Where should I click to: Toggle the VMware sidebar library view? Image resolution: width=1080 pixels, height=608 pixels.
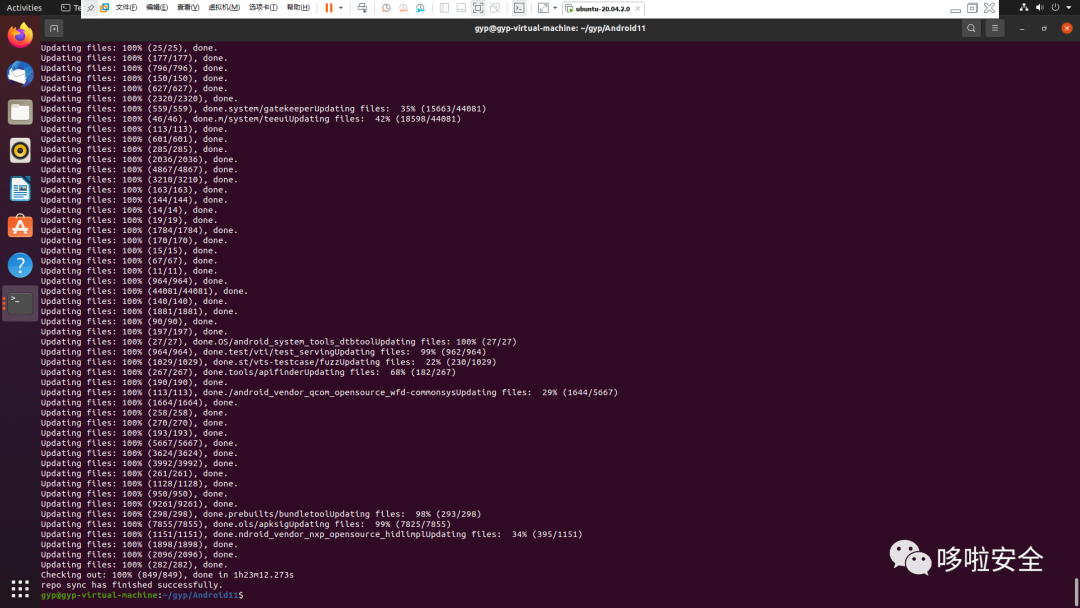pyautogui.click(x=444, y=8)
